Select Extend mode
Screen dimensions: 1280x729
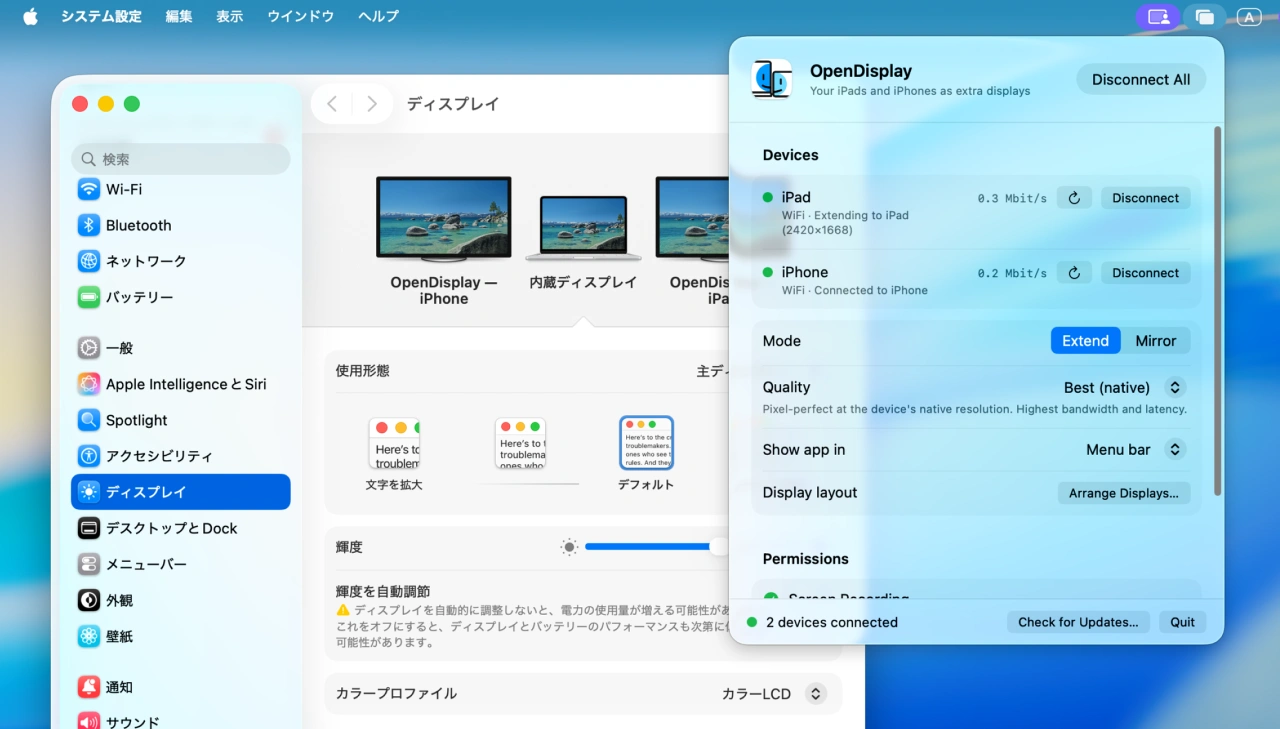1085,341
